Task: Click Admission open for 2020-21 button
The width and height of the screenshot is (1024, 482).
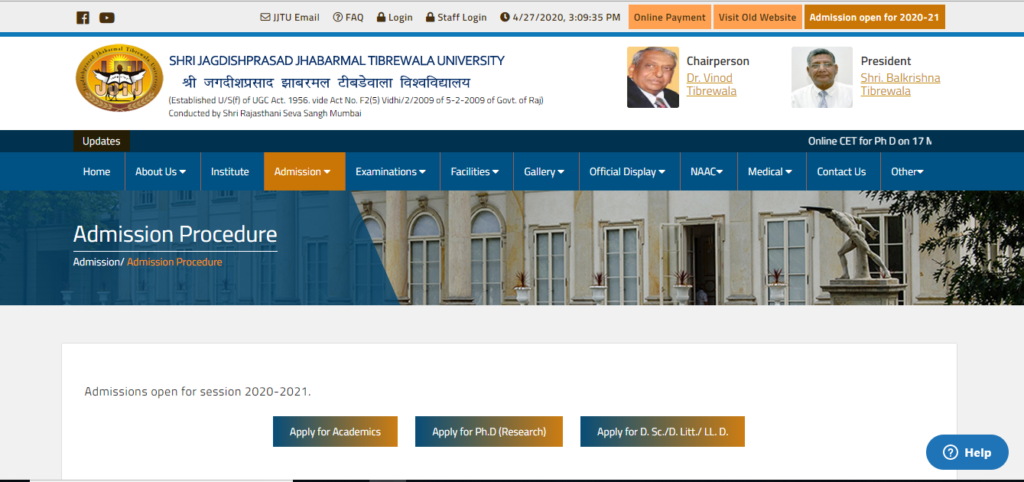Action: click(874, 17)
